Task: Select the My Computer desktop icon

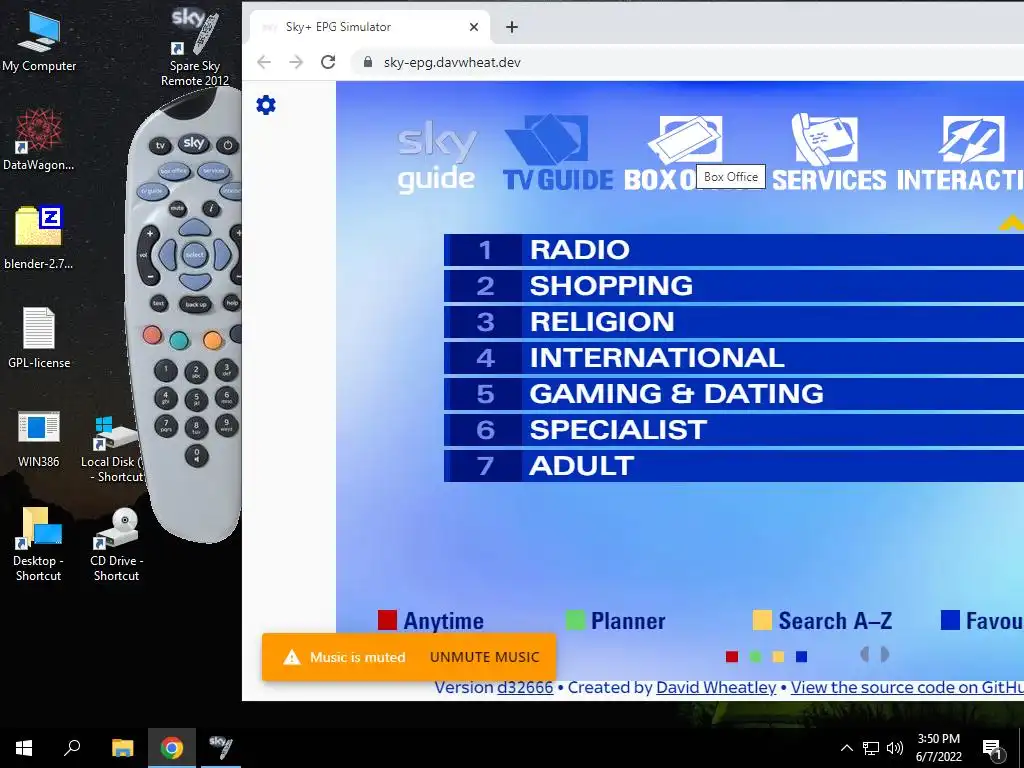Action: click(x=39, y=42)
